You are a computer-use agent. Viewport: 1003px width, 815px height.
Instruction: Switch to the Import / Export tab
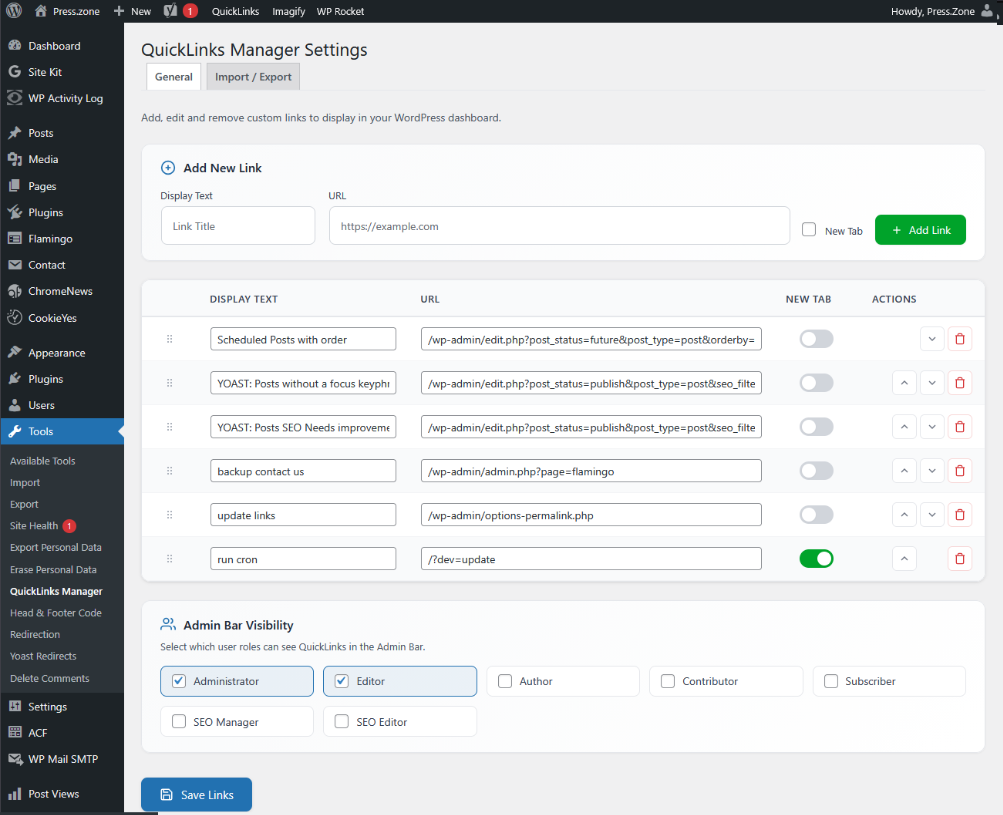point(252,76)
